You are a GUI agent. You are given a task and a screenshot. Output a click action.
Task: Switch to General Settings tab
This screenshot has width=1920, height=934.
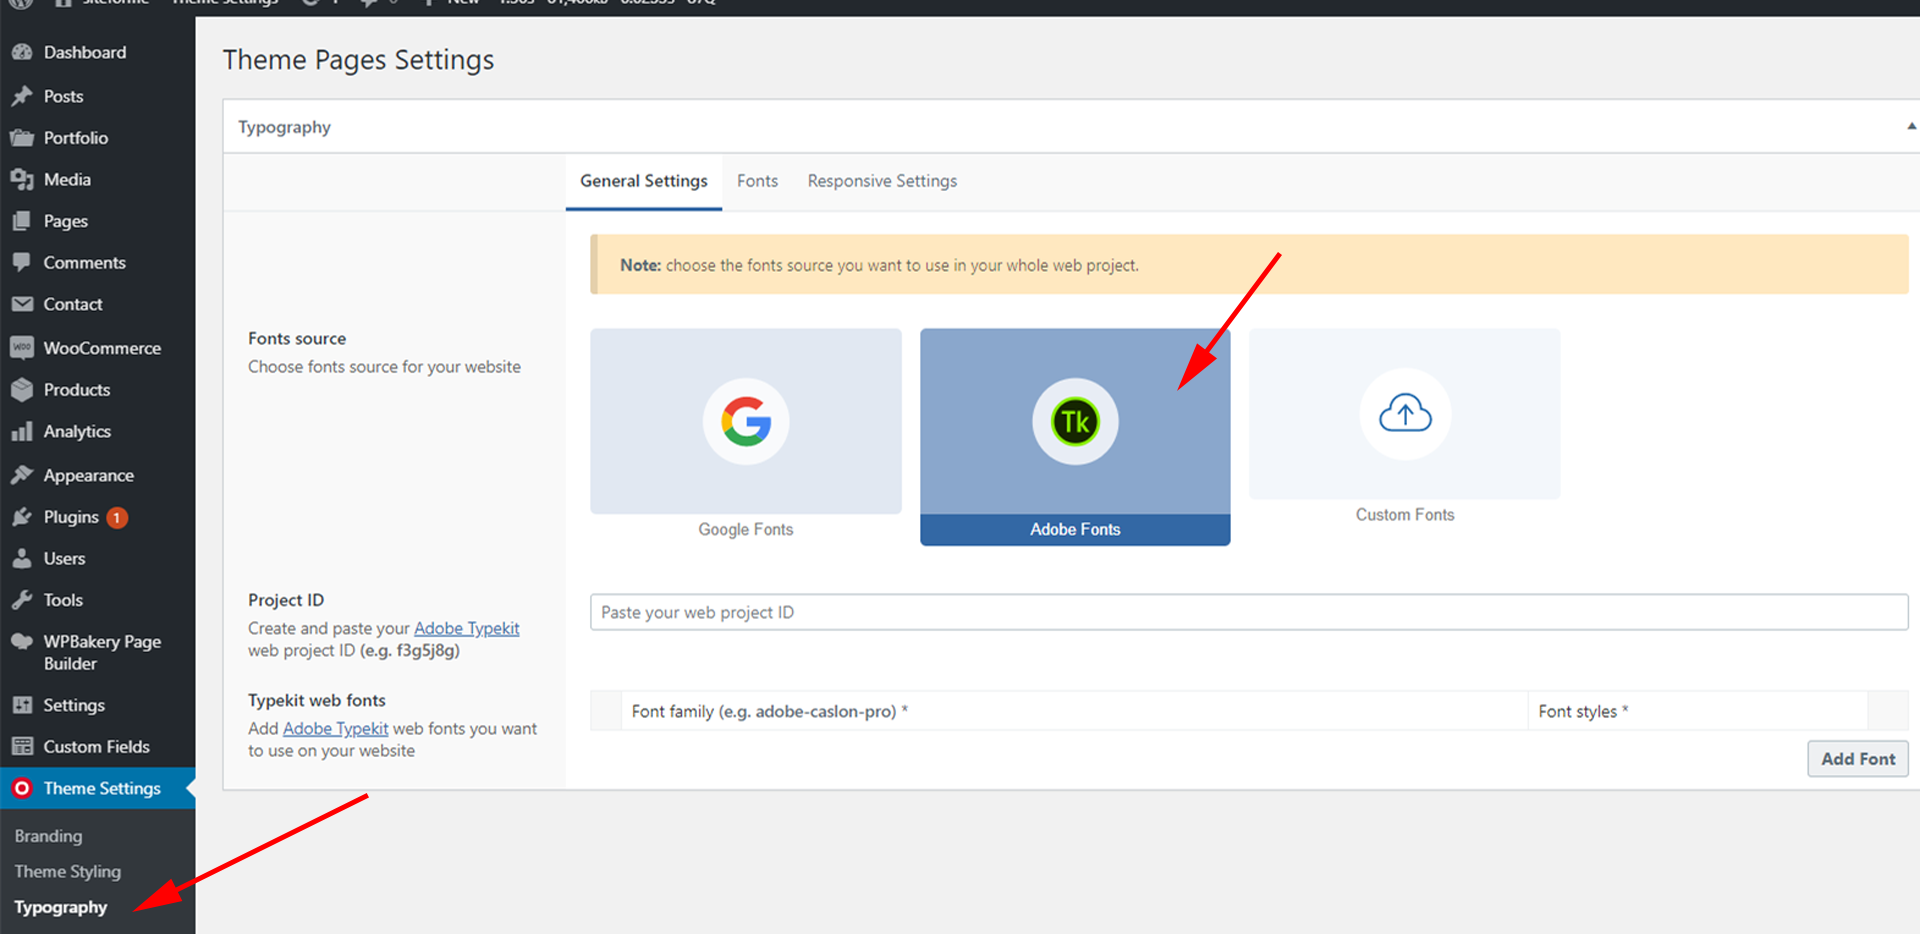tap(644, 181)
